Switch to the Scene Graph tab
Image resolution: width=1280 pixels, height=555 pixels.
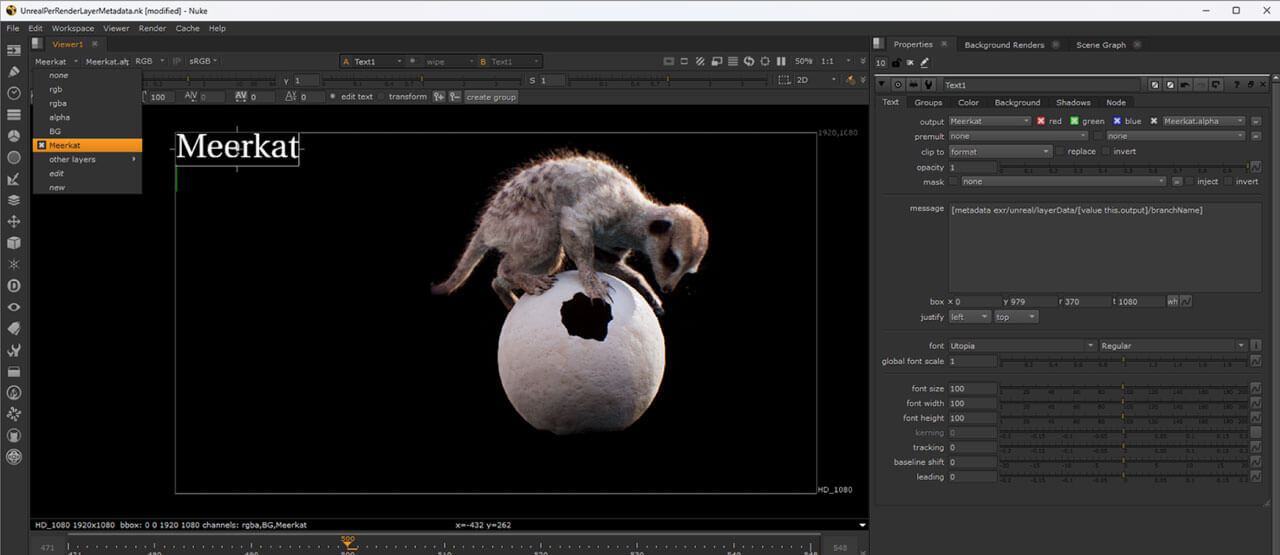point(1101,45)
